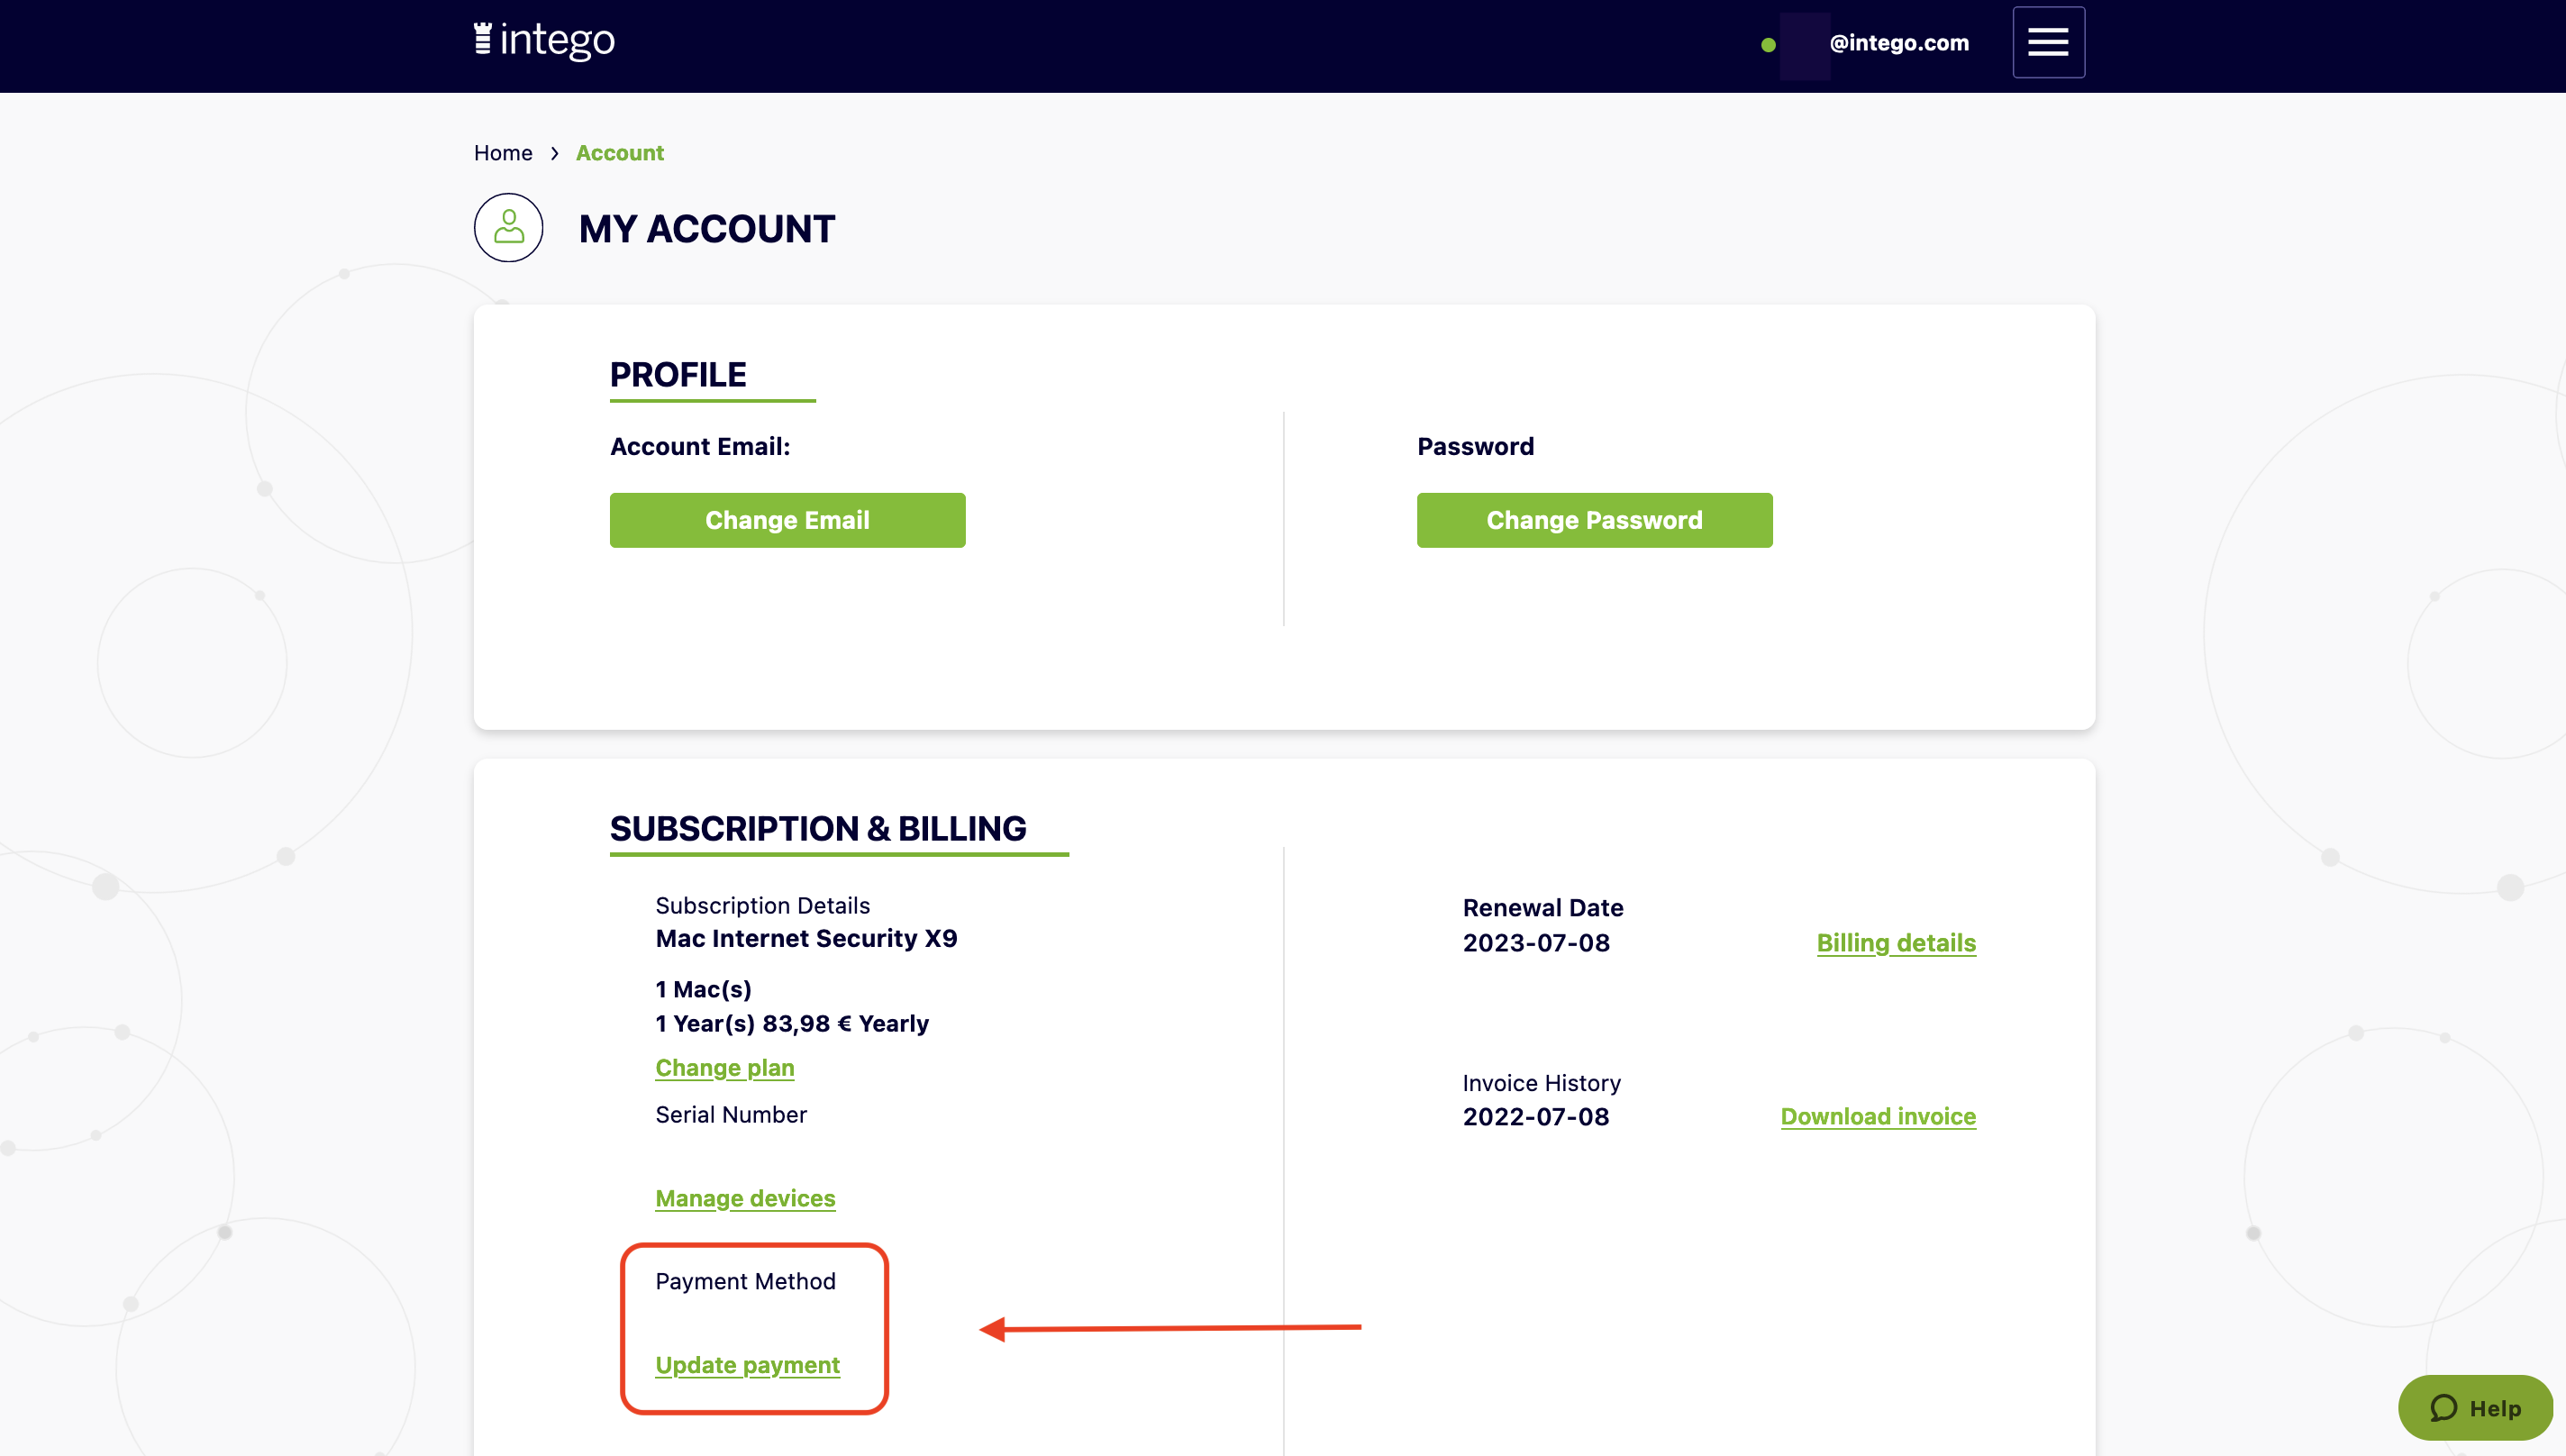Screen dimensions: 2566x1456
Task: Click the Password label
Action: coord(1475,446)
